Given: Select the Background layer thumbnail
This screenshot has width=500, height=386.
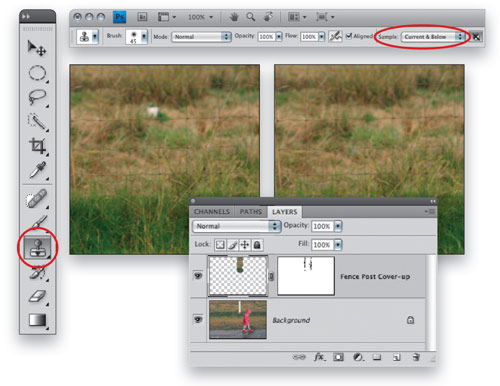Looking at the screenshot, I should (238, 320).
